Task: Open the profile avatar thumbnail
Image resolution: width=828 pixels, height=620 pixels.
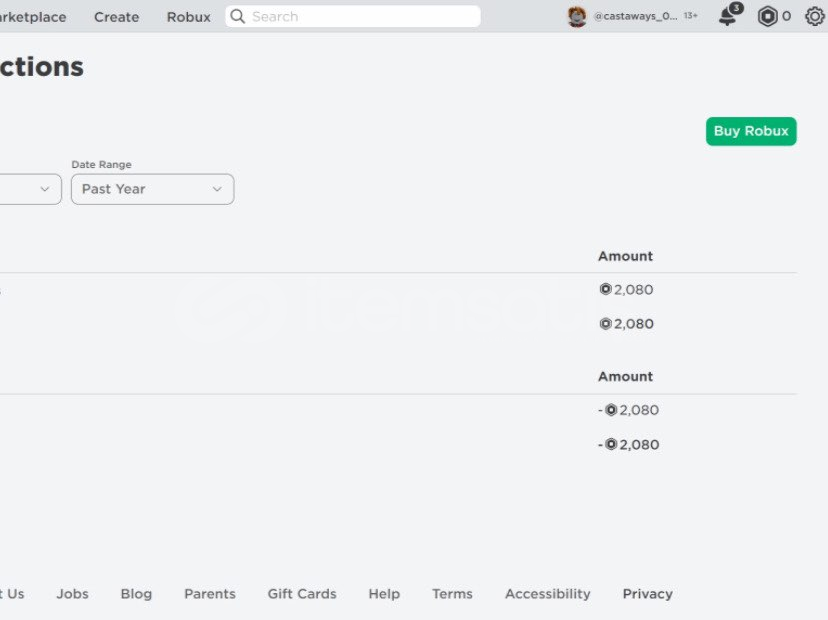Action: point(577,16)
